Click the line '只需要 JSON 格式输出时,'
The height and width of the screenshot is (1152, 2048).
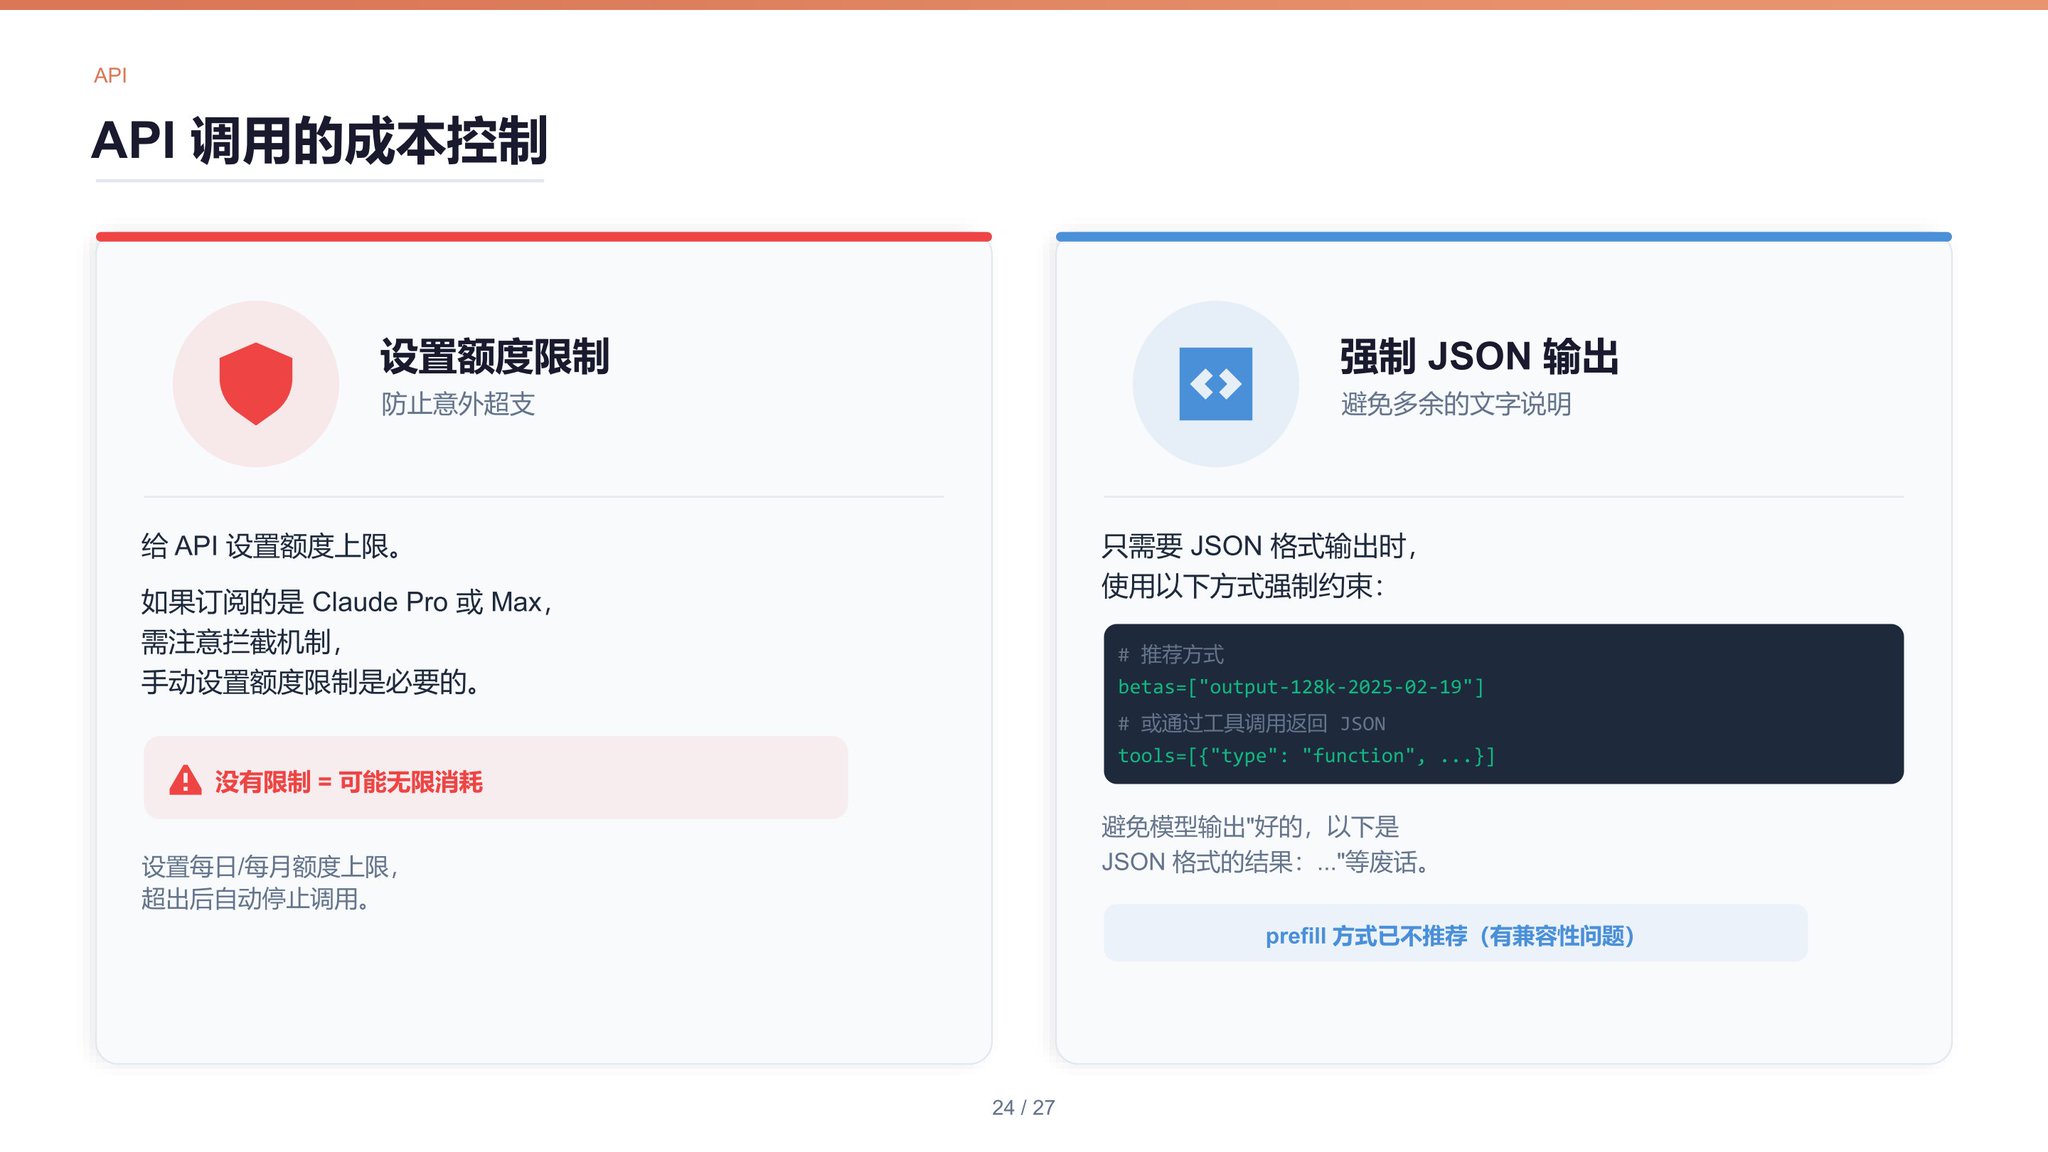pos(1258,546)
